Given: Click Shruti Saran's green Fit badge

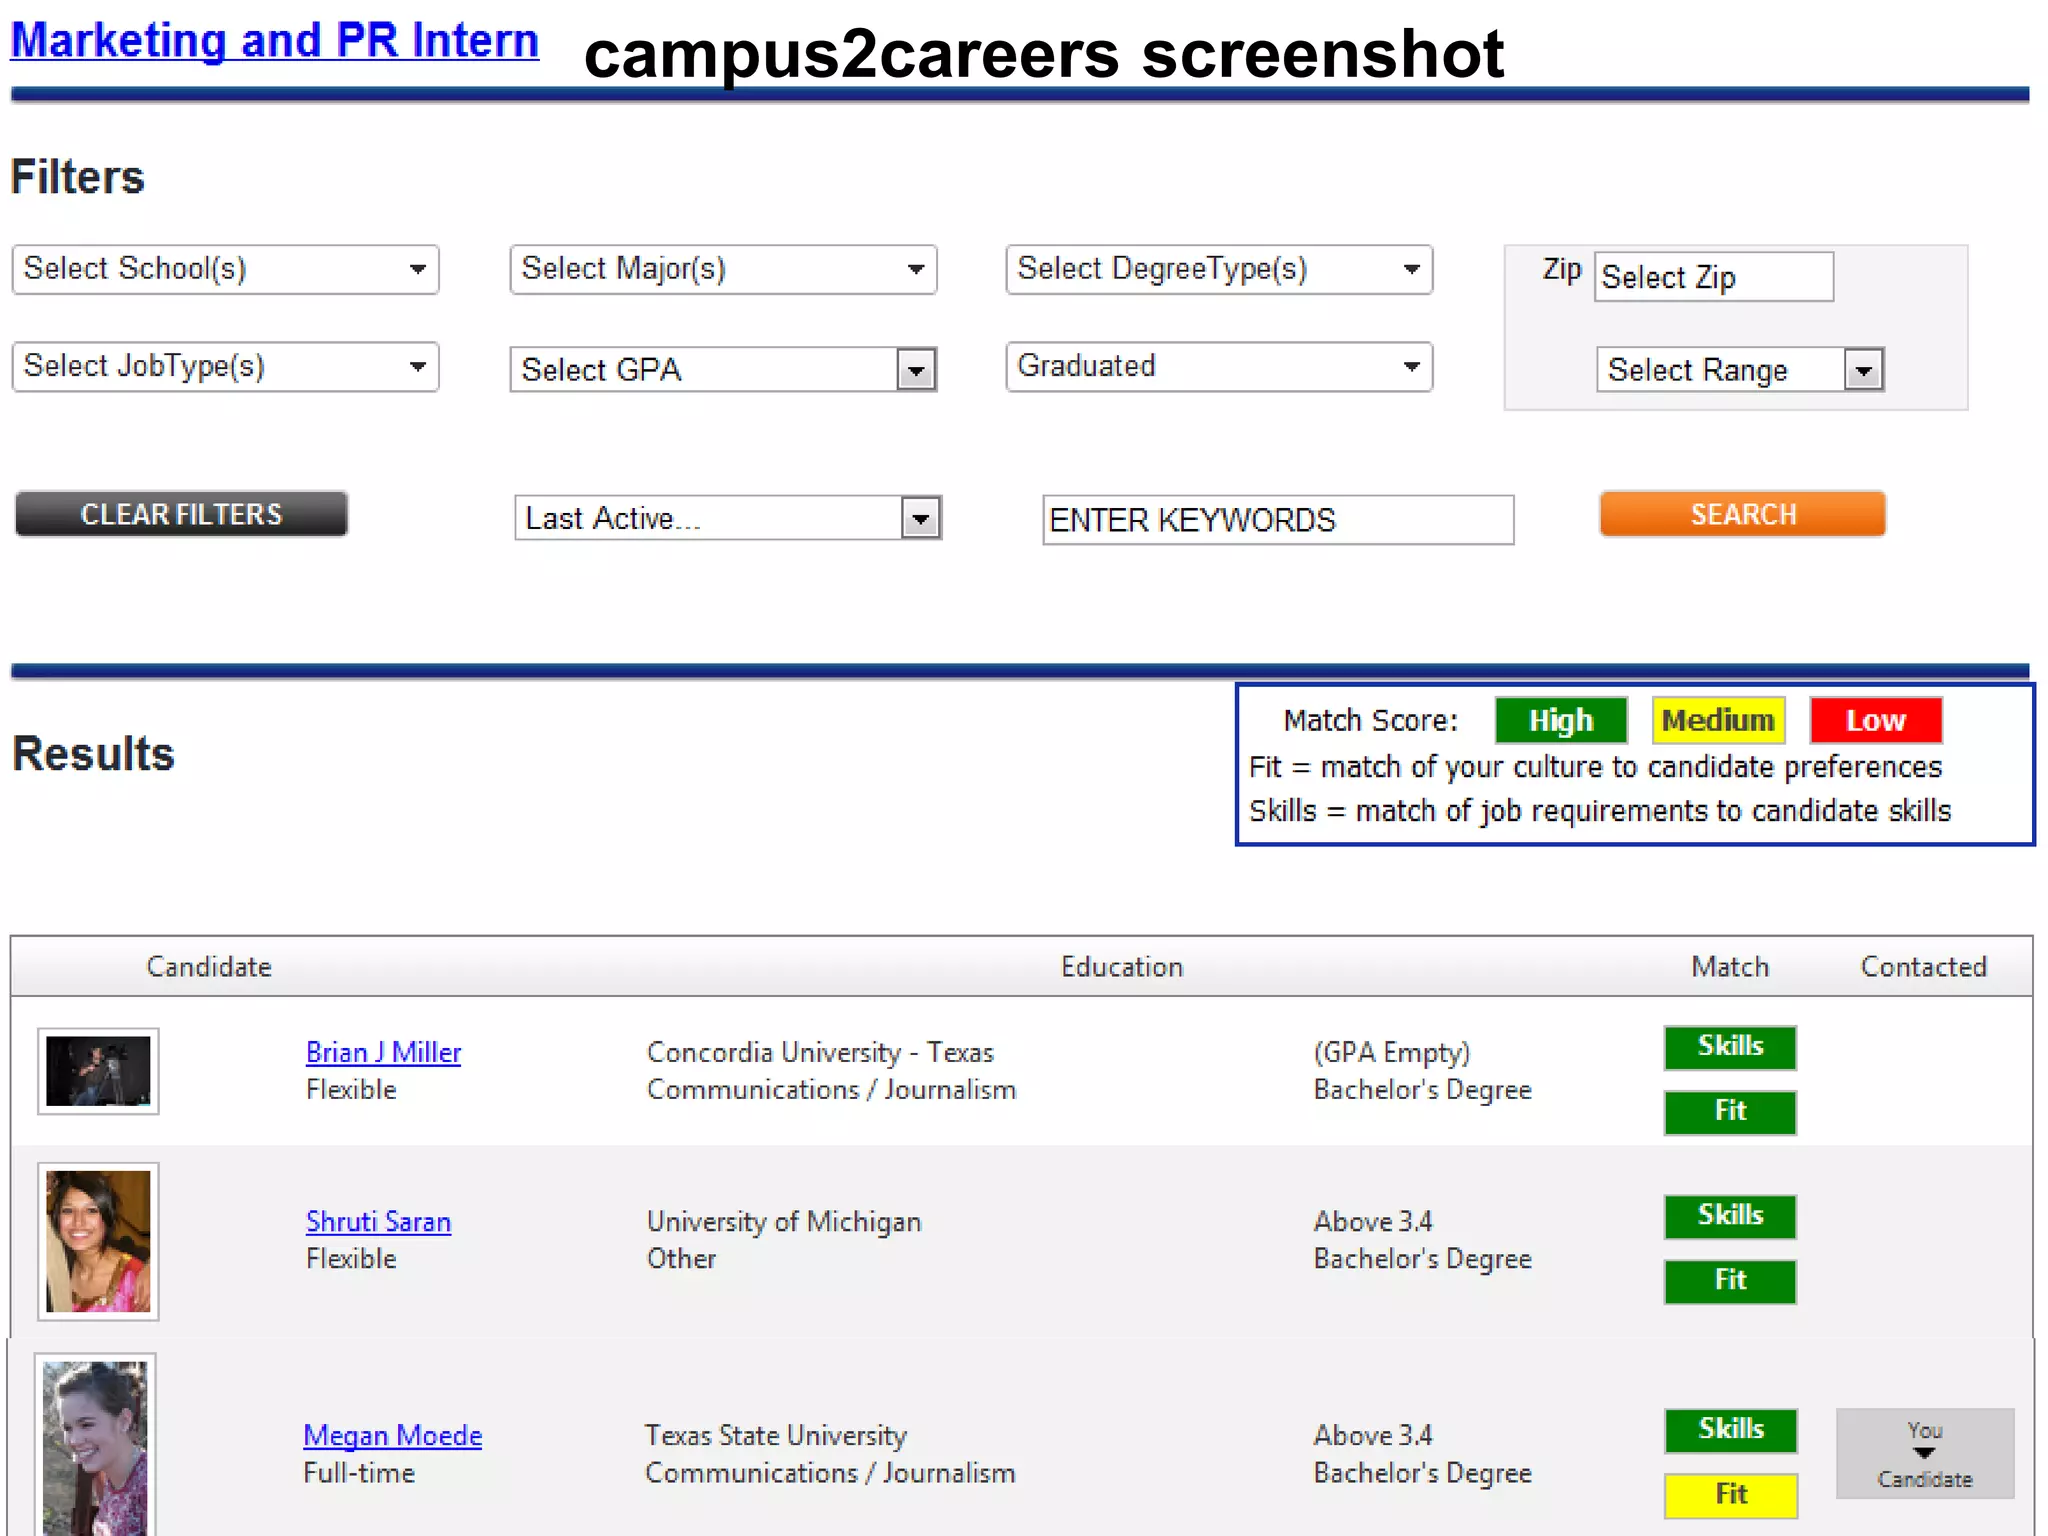Looking at the screenshot, I should tap(1730, 1281).
